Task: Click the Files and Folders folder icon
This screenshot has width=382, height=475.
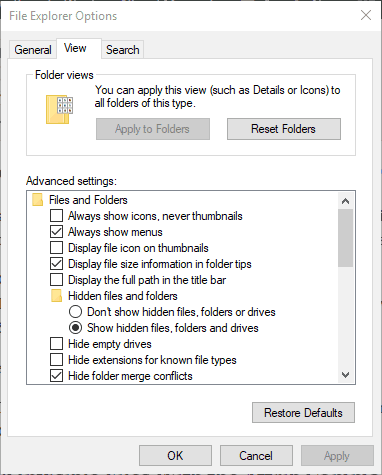Action: (38, 200)
